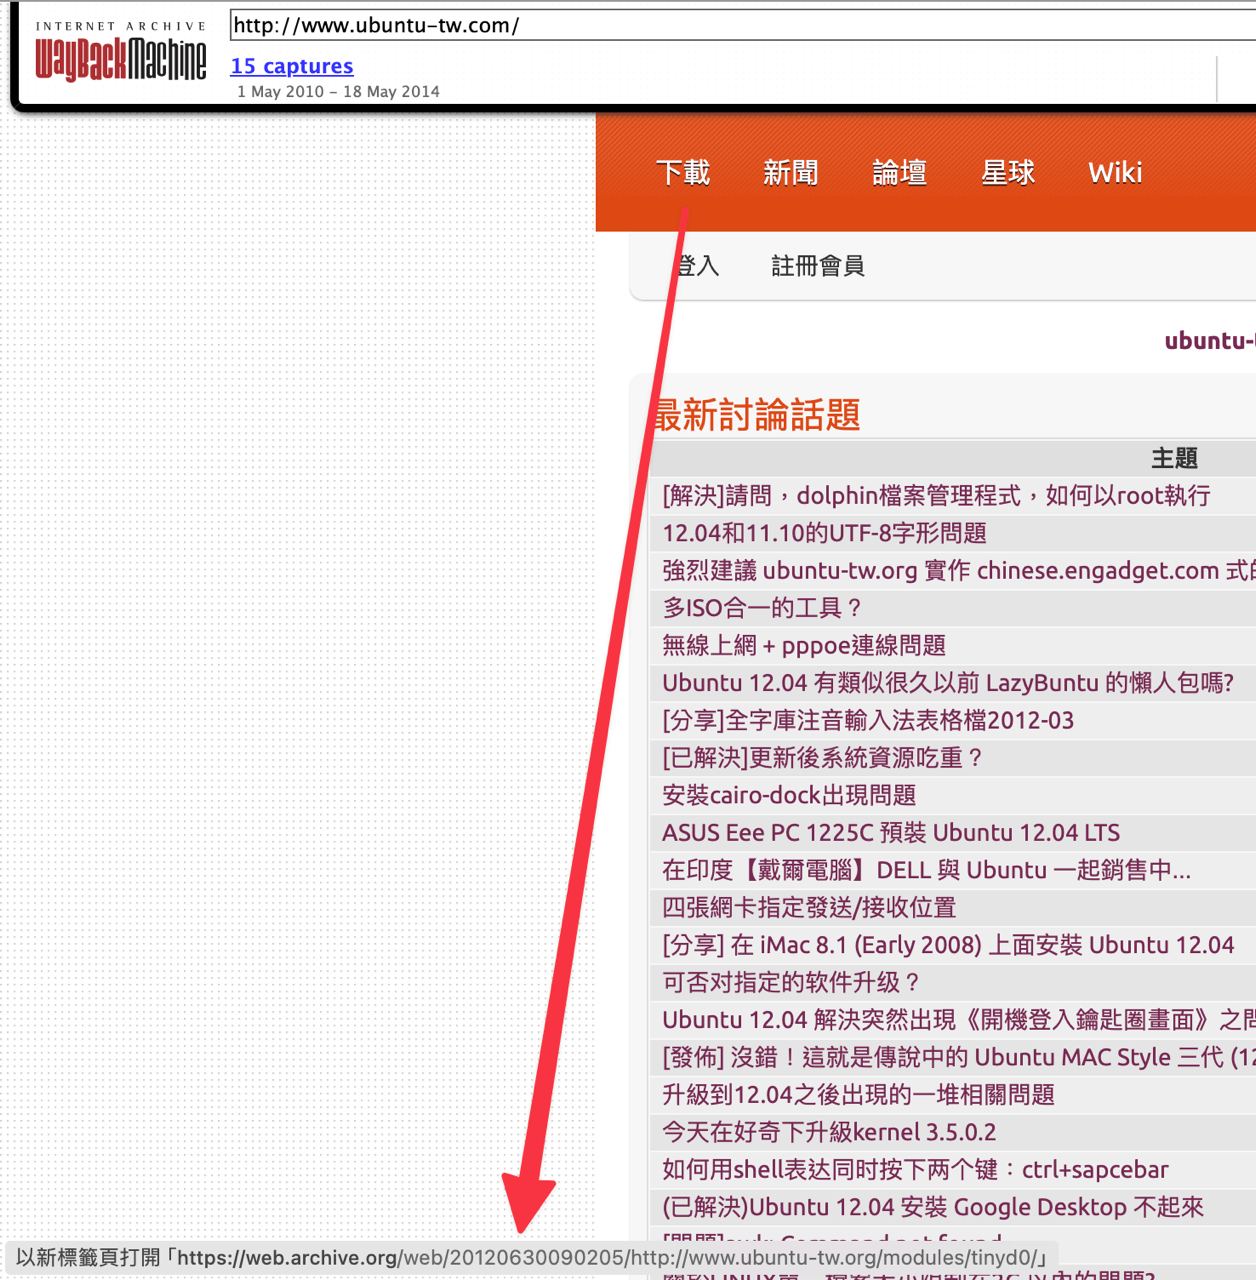Open the 多ISO合一的工具 topic
The height and width of the screenshot is (1280, 1256).
pyautogui.click(x=762, y=608)
